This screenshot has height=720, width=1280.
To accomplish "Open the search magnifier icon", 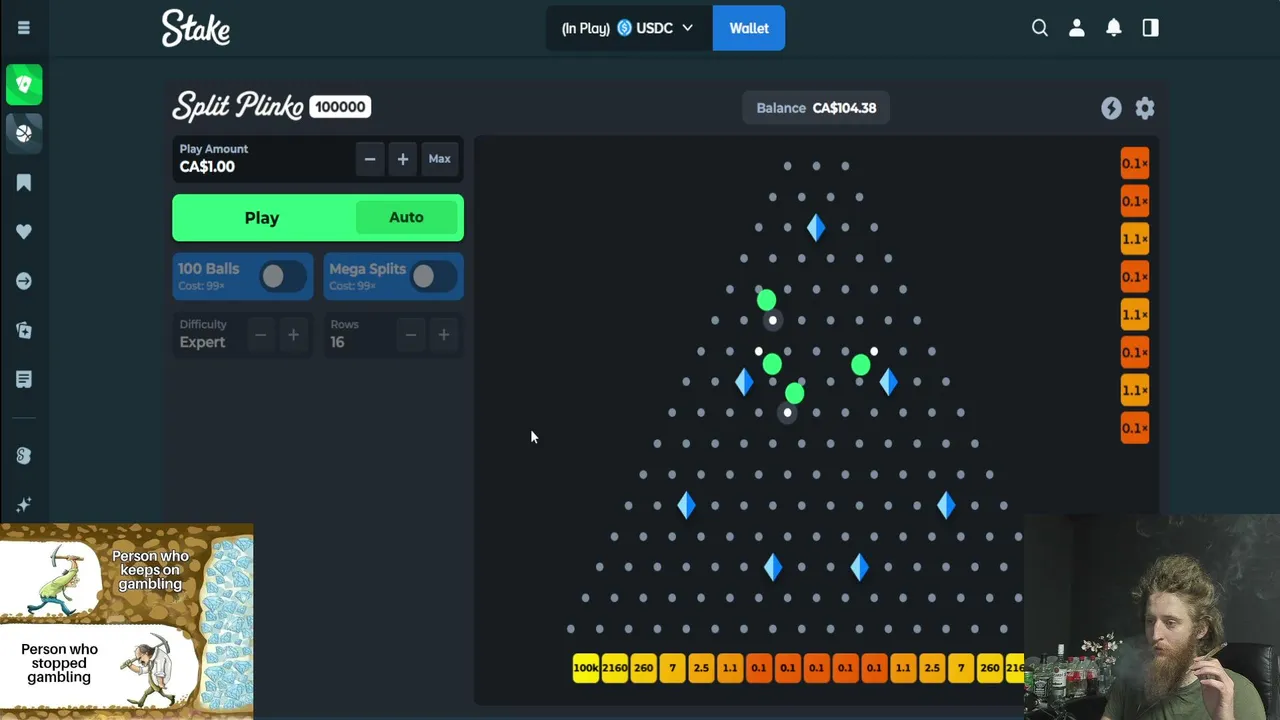I will [x=1040, y=28].
